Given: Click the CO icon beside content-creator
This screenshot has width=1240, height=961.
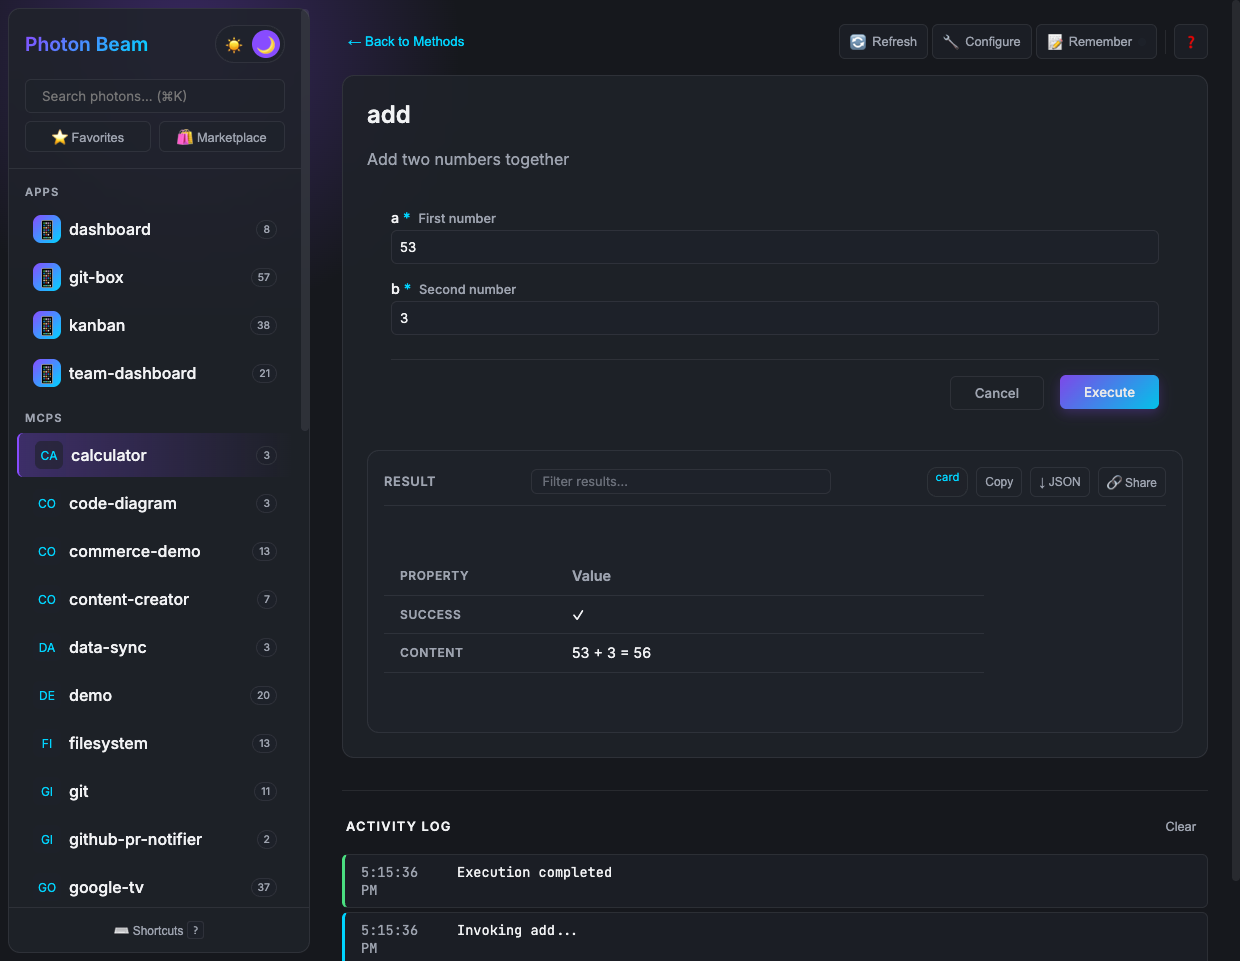Looking at the screenshot, I should (x=47, y=599).
